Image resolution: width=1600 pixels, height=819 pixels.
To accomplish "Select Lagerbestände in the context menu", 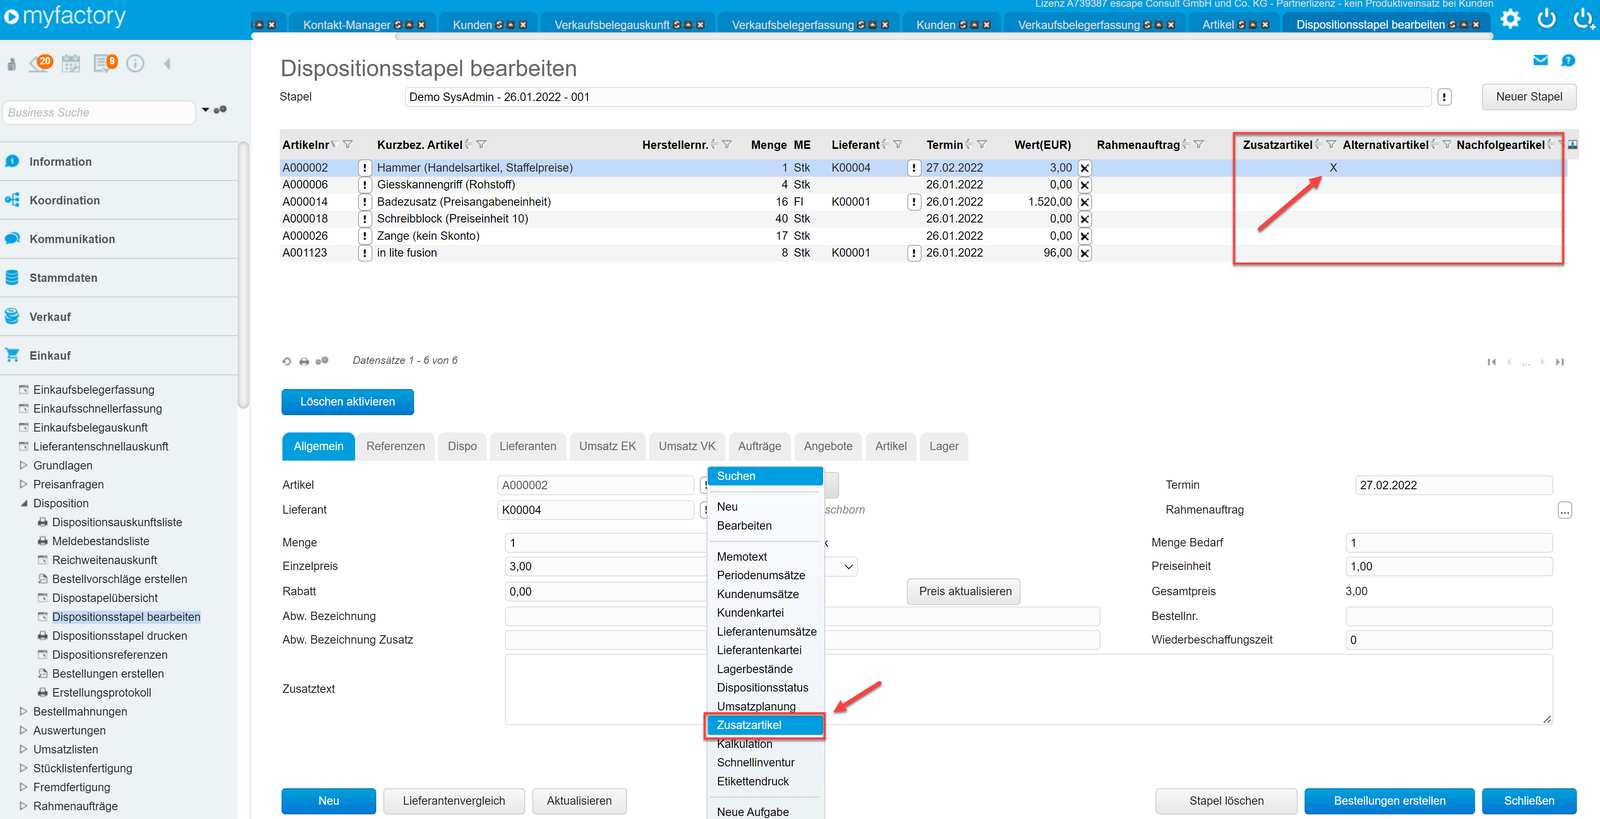I will coord(755,670).
